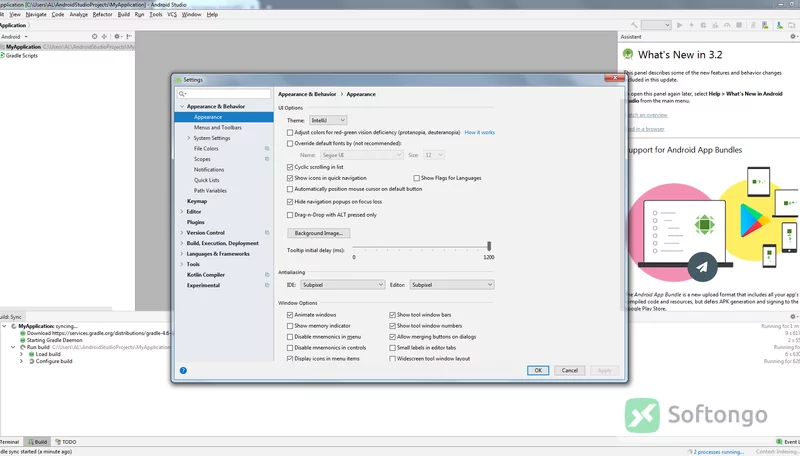Open the AVD Manager toolbar icon
The image size is (800, 456).
click(765, 25)
